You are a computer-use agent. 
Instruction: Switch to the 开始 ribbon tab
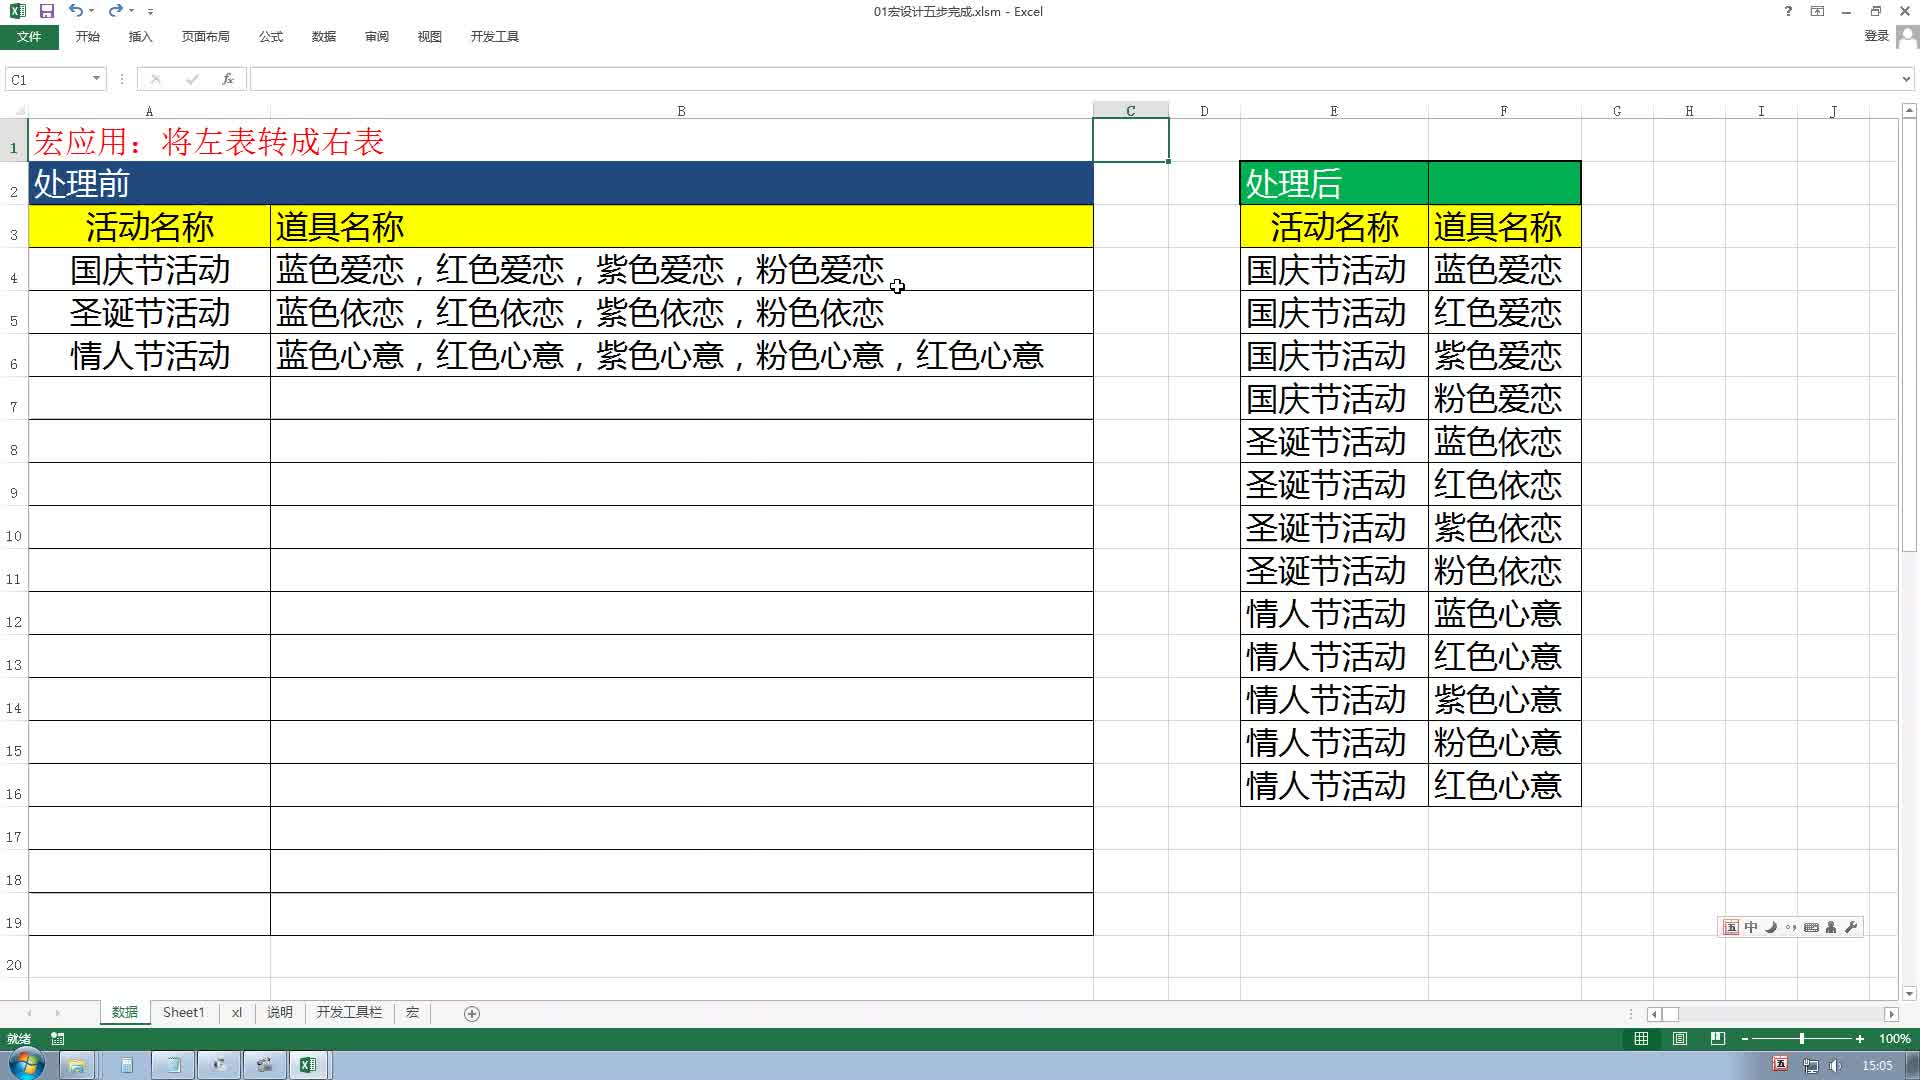click(88, 37)
